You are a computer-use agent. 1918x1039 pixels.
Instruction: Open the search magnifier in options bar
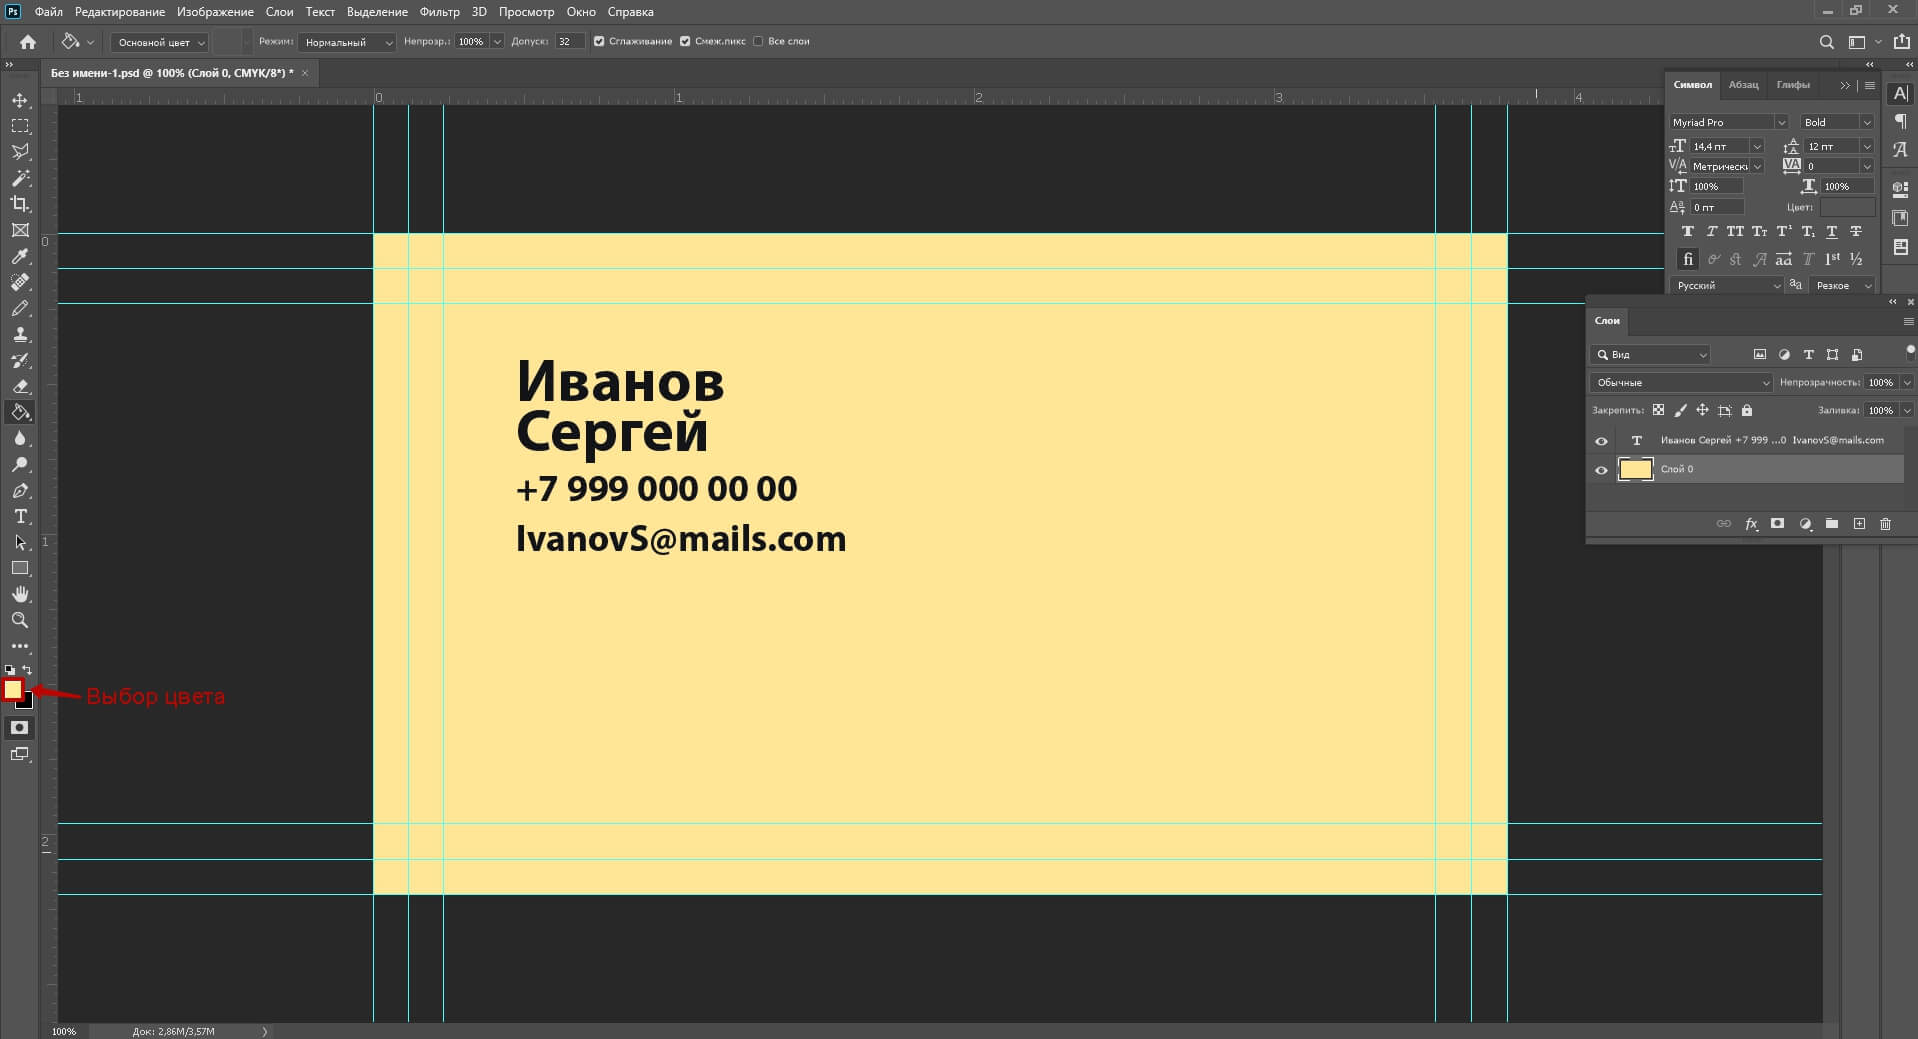[1826, 42]
